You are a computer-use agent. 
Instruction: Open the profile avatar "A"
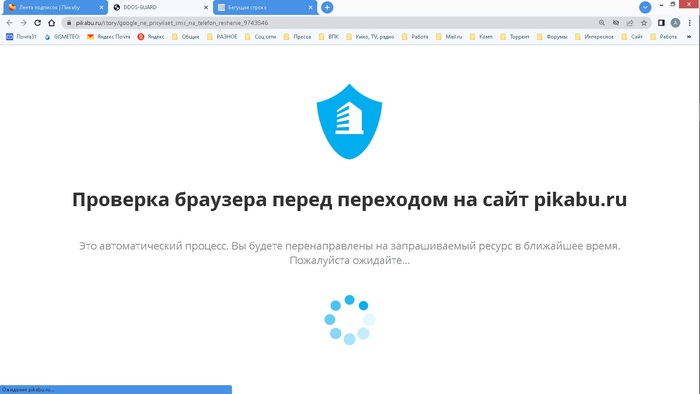(x=675, y=23)
